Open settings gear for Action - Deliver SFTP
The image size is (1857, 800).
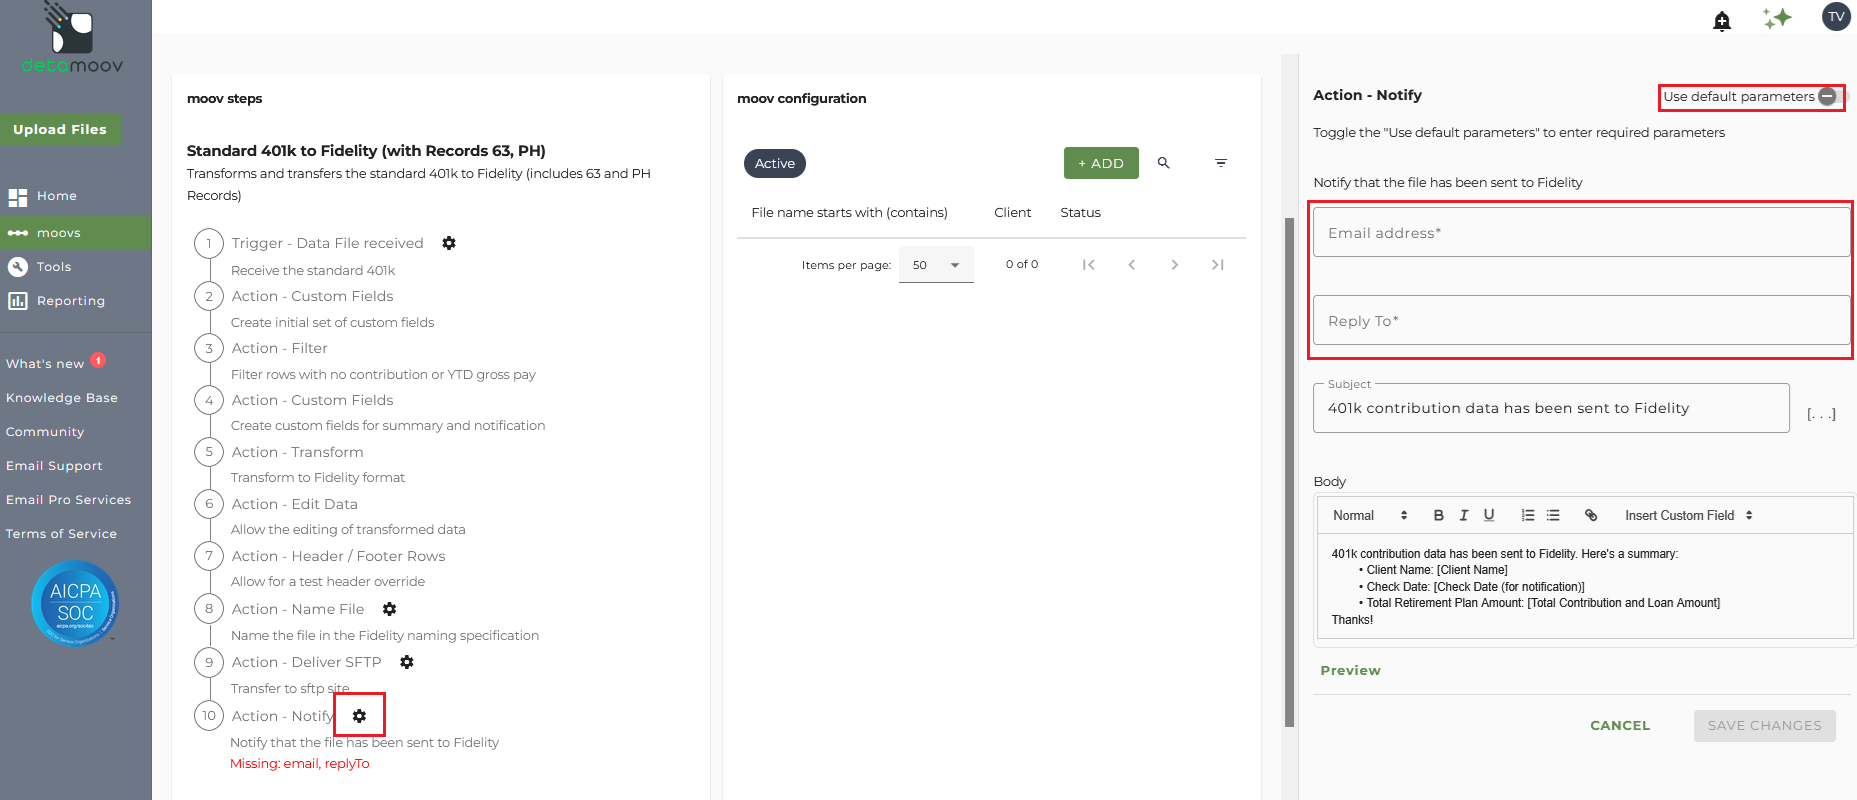(407, 662)
